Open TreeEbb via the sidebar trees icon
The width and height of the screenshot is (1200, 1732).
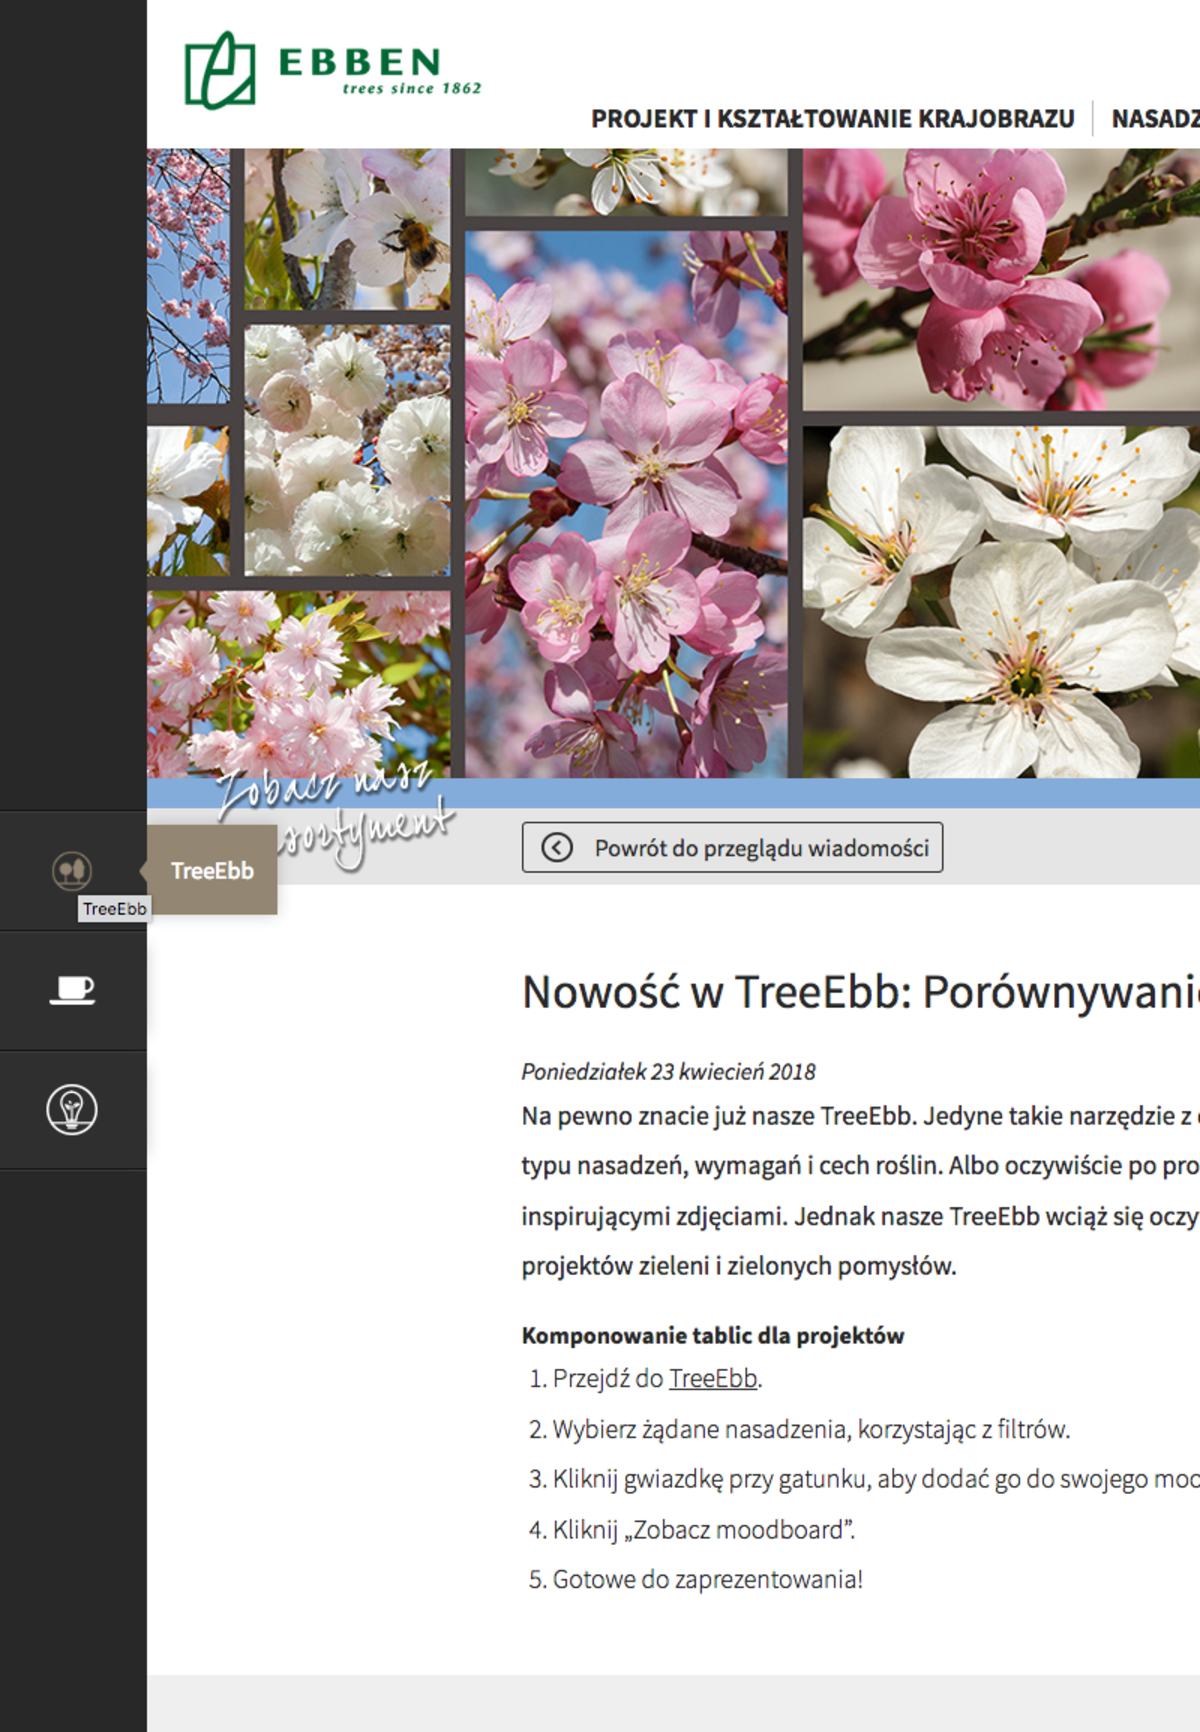[x=72, y=870]
